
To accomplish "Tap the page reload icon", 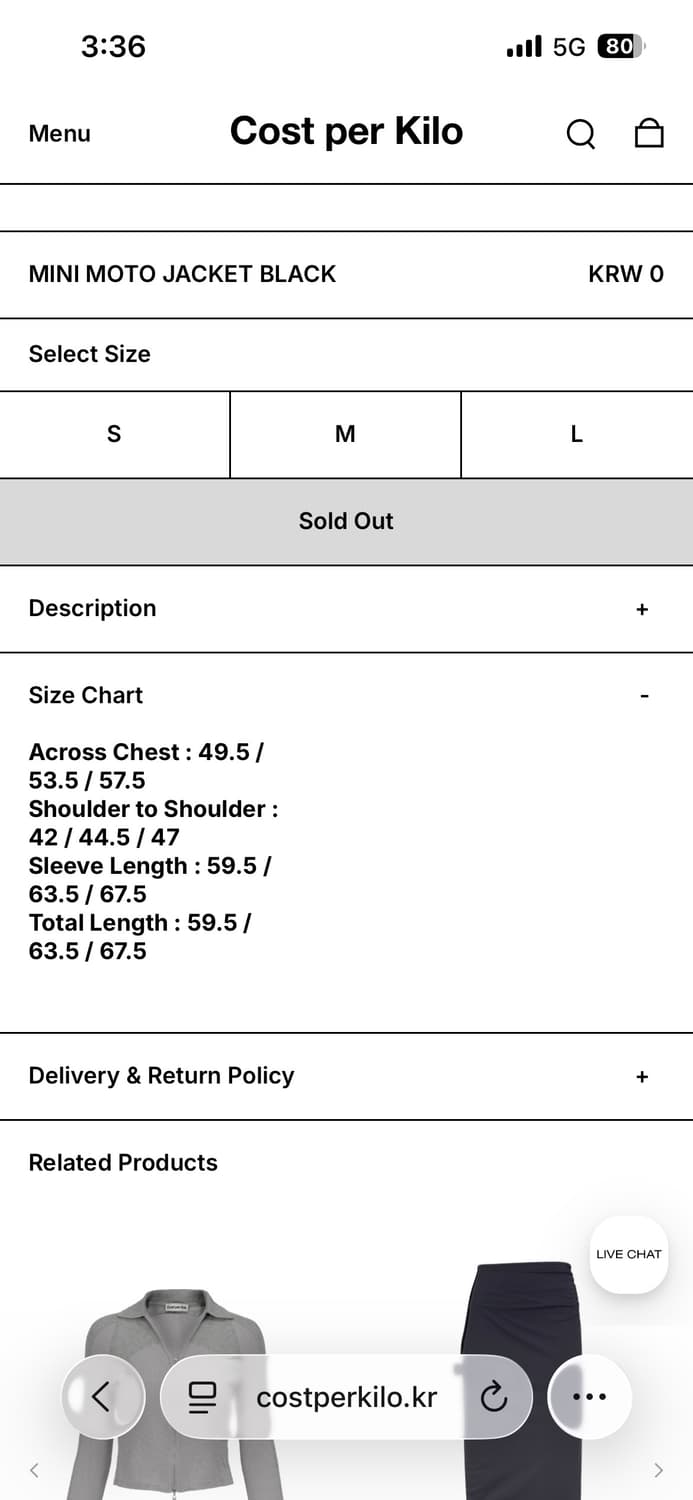I will (x=494, y=1397).
